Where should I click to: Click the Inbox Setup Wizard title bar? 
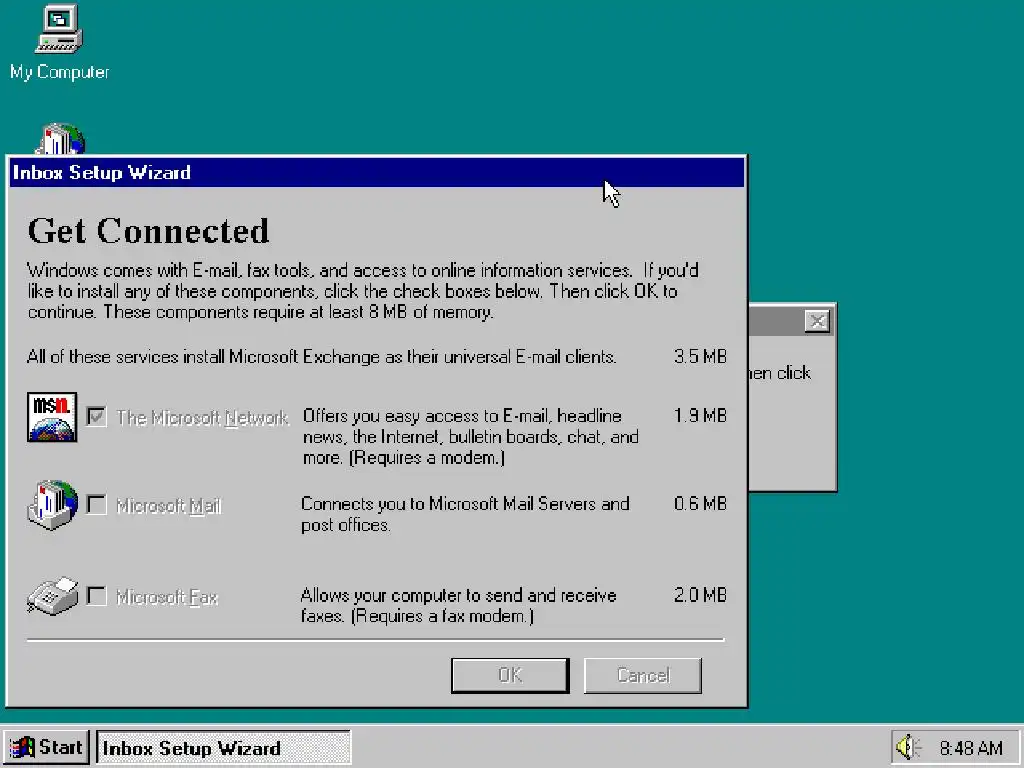tap(377, 172)
